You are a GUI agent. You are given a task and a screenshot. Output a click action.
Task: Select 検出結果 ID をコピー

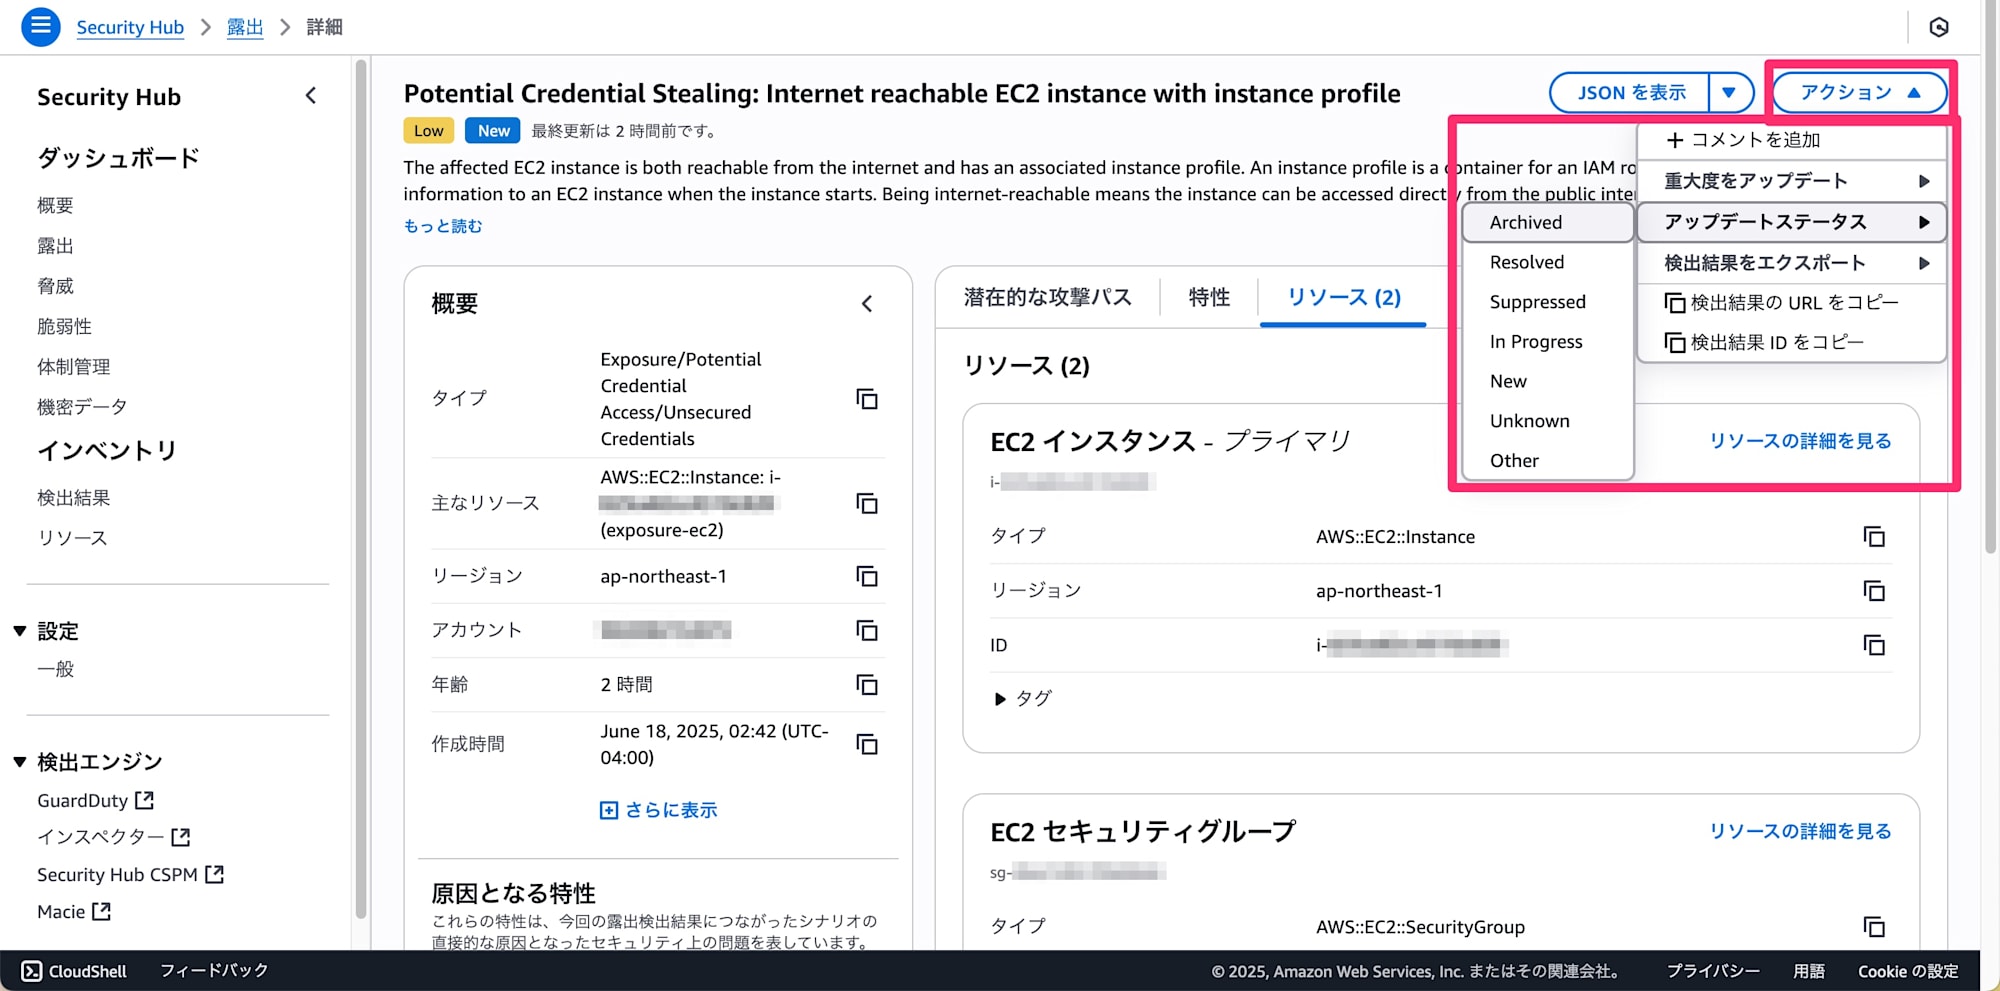(x=1792, y=342)
